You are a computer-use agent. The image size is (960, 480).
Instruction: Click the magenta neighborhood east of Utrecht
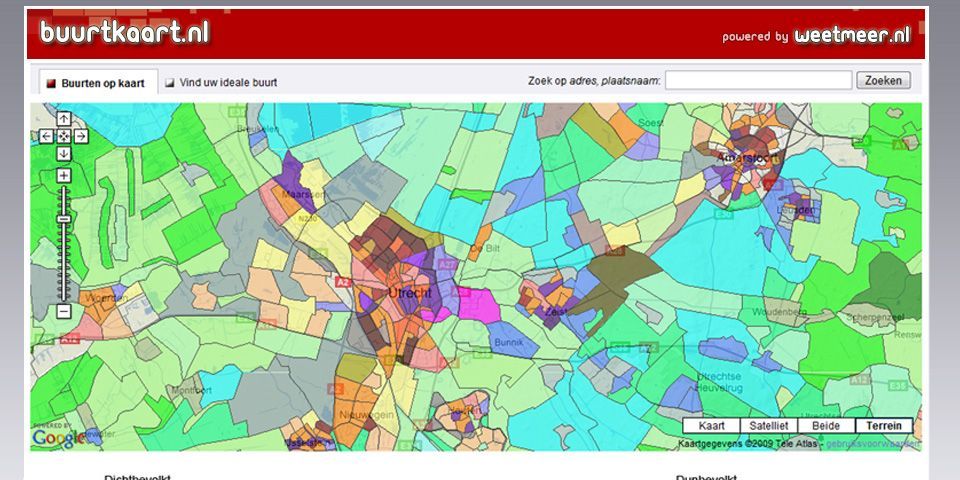478,306
